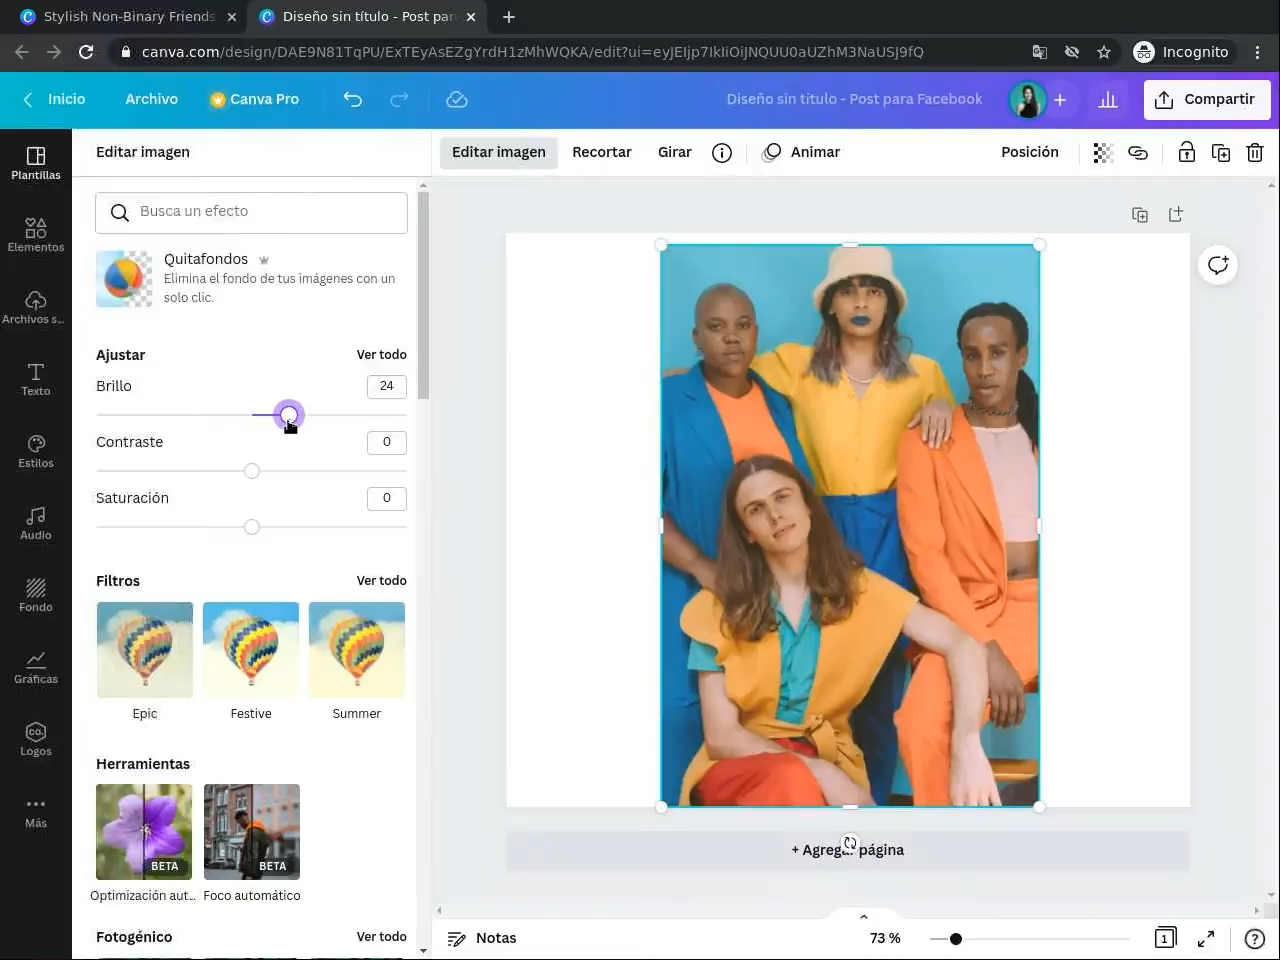
Task: Click the Contraste slider handle
Action: click(252, 471)
